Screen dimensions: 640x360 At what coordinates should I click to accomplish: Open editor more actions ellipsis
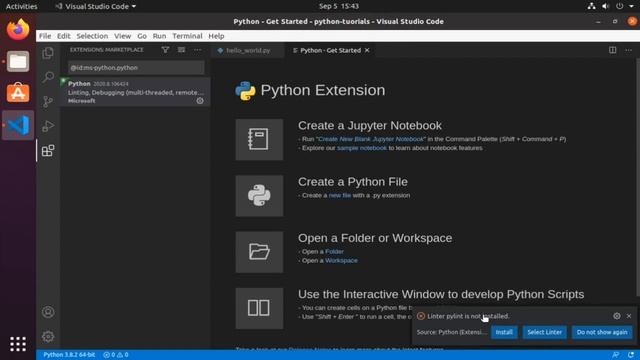[629, 50]
